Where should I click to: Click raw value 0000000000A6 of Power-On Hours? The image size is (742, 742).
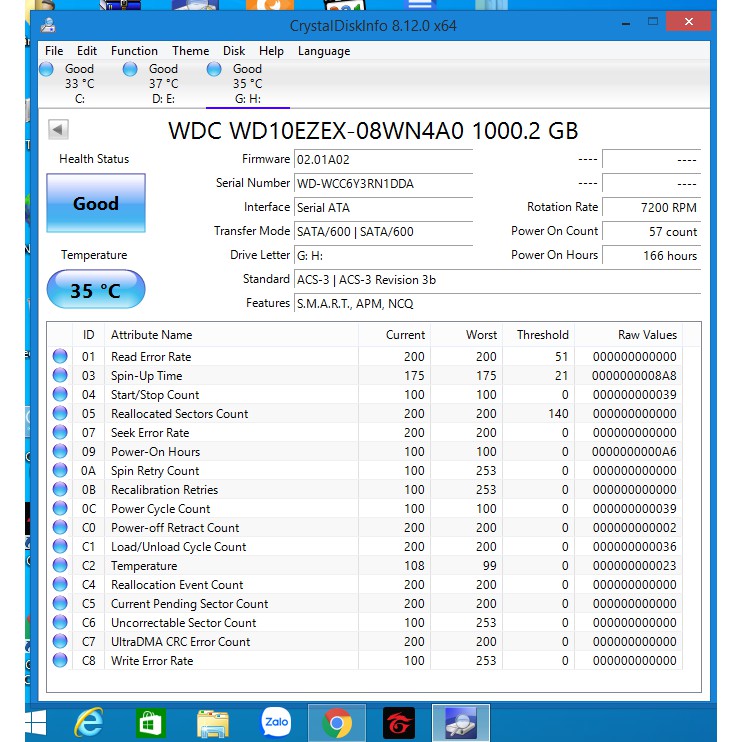[634, 452]
